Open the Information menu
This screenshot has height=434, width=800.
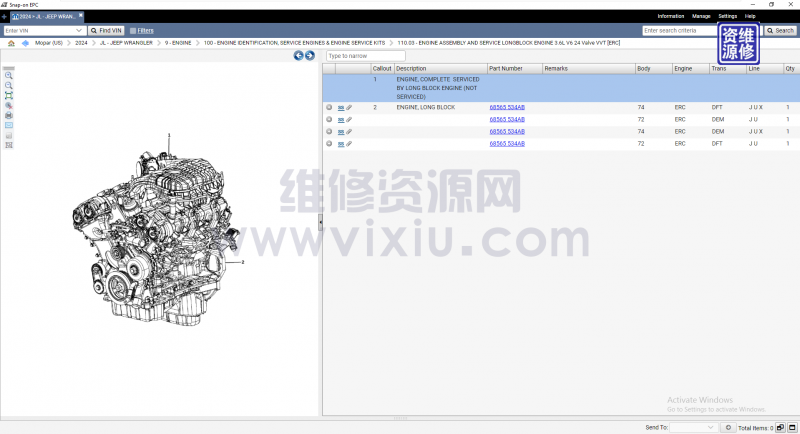(670, 16)
